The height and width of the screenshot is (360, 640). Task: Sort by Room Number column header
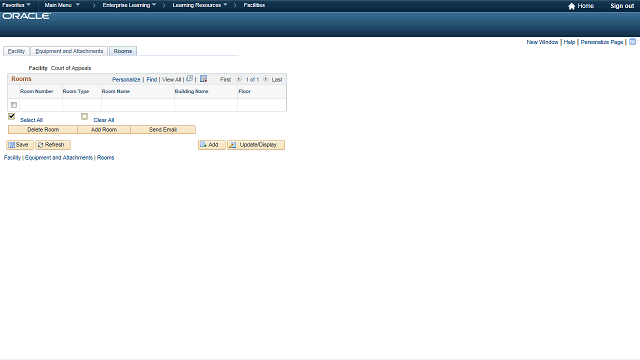[37, 91]
